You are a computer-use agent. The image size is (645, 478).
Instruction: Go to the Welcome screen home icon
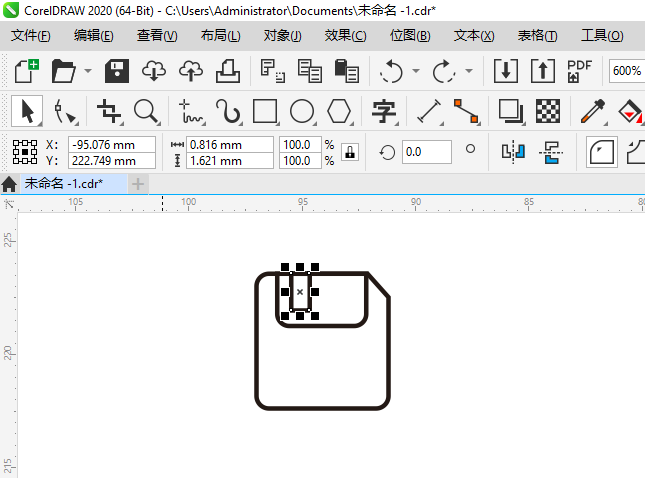[x=9, y=184]
